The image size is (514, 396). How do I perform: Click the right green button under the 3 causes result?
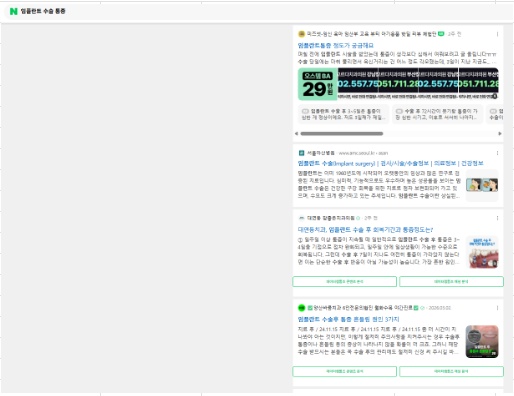tap(451, 371)
